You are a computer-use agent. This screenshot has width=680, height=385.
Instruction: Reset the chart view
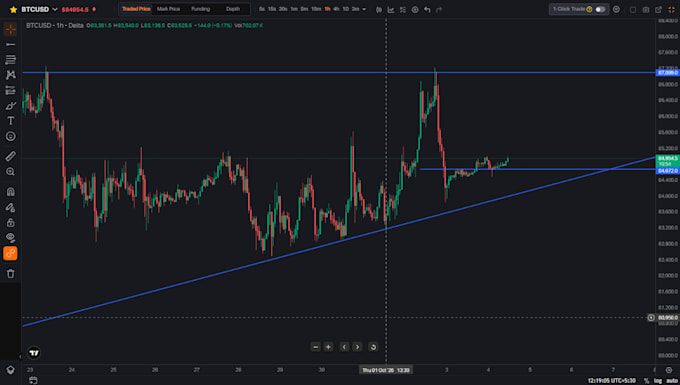[x=373, y=347]
